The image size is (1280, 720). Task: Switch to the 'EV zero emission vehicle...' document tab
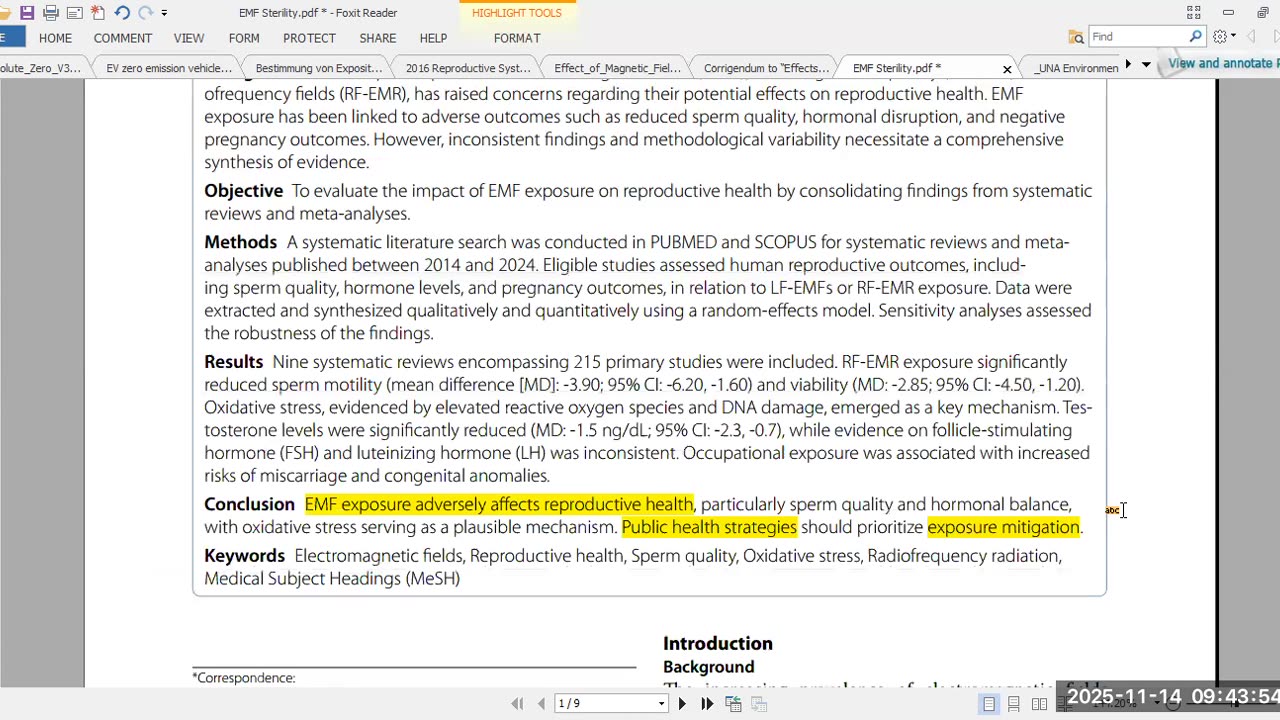169,68
